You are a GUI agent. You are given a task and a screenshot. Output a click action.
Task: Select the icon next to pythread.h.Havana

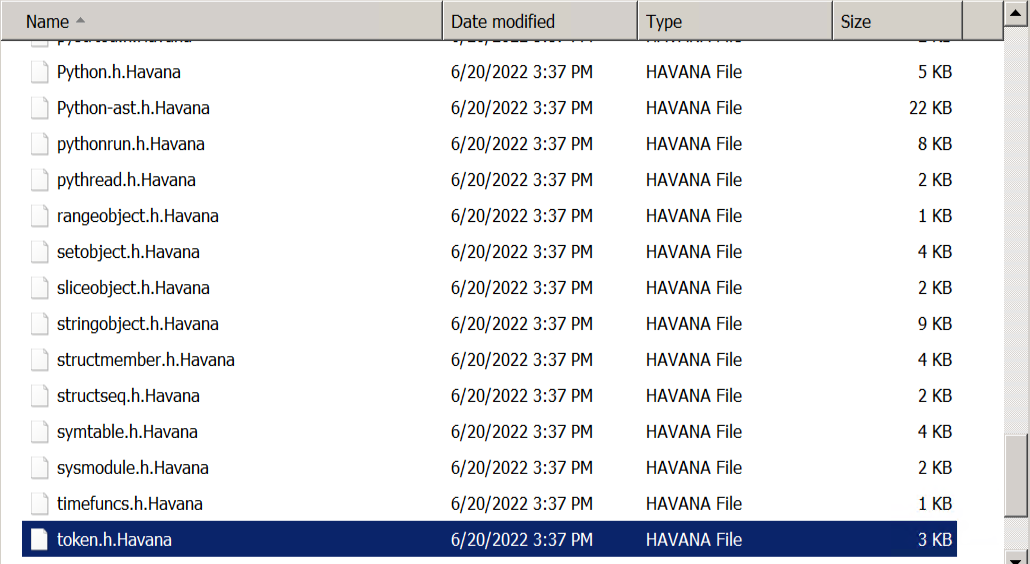(x=39, y=180)
